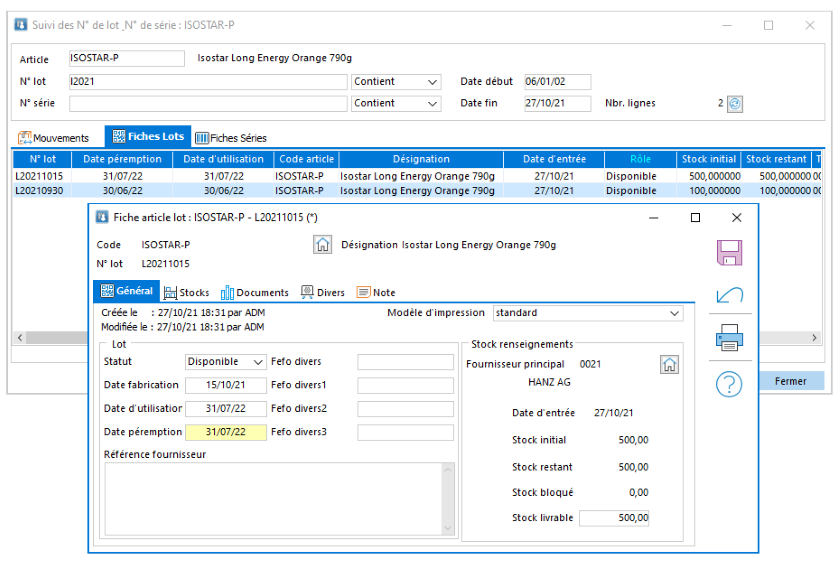The height and width of the screenshot is (561, 840).
Task: Click the Date fabrication field
Action: point(226,385)
